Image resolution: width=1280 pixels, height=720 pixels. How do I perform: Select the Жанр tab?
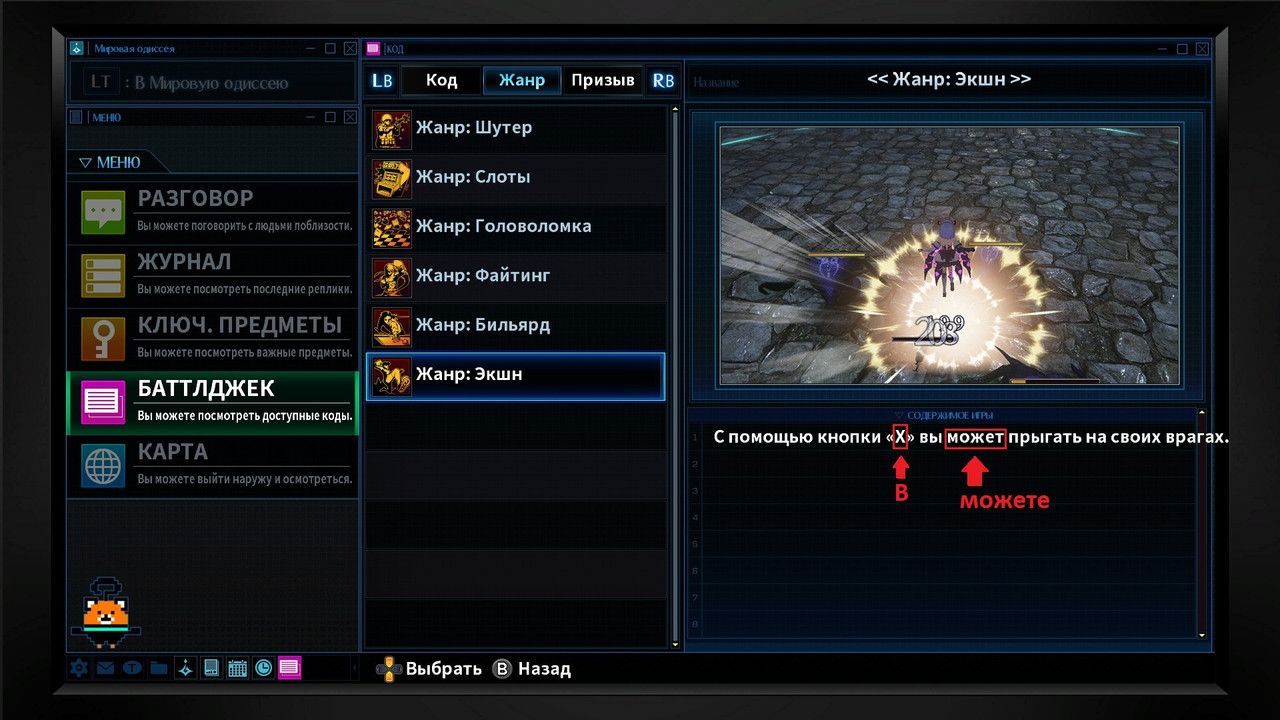(521, 81)
